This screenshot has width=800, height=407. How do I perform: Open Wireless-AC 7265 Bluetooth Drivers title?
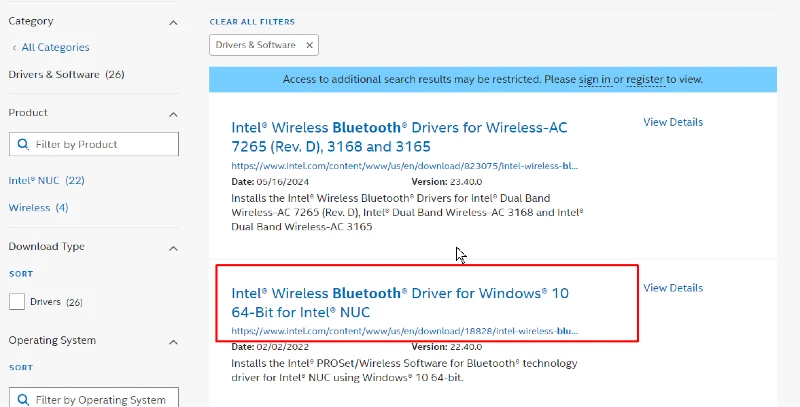[399, 137]
